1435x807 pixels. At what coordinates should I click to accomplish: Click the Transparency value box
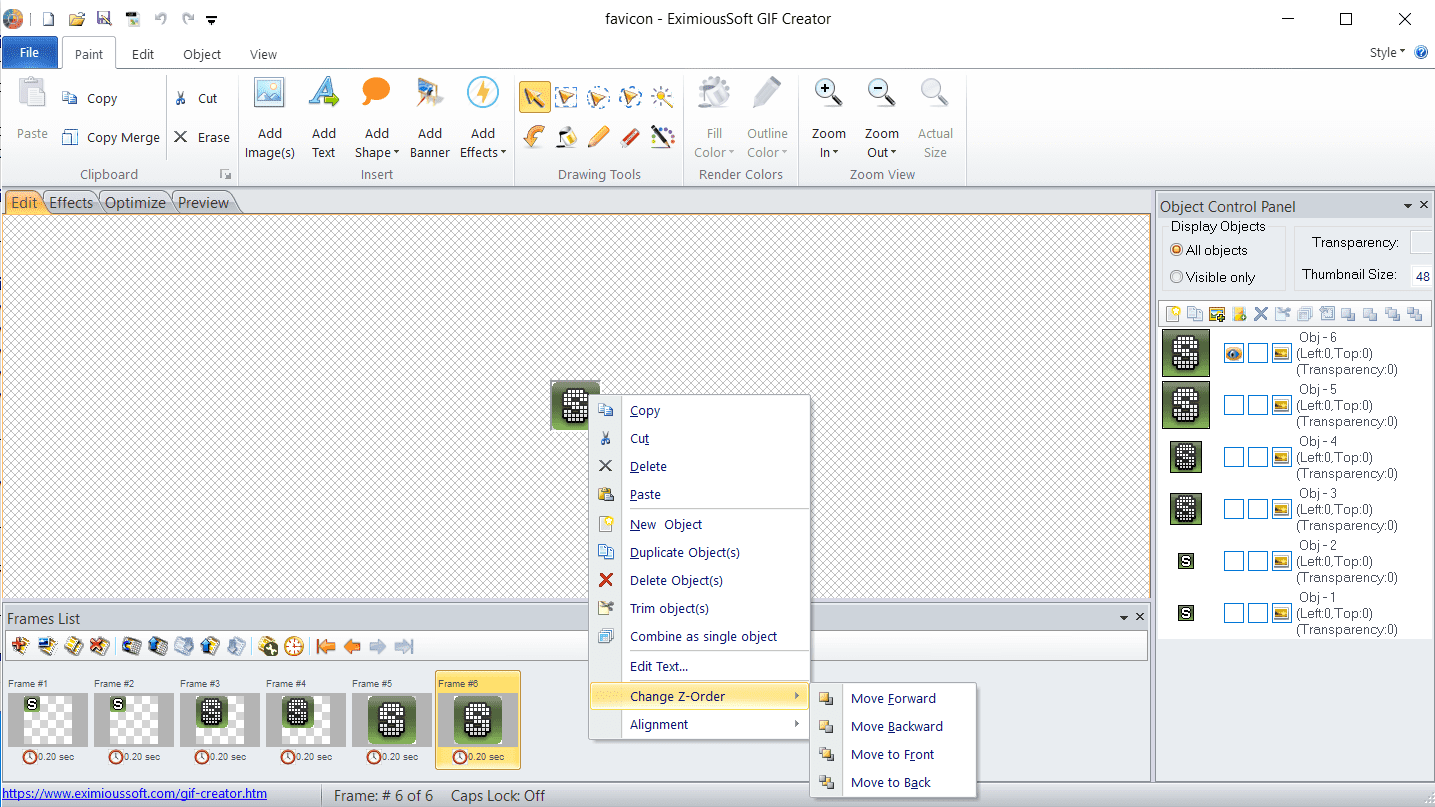pyautogui.click(x=1421, y=243)
